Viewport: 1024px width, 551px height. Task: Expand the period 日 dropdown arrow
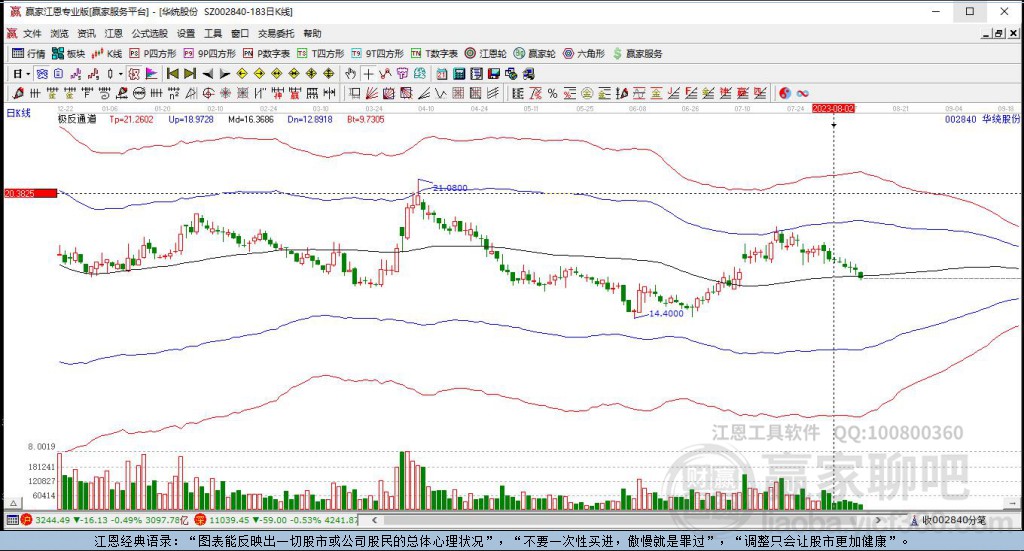click(x=28, y=74)
